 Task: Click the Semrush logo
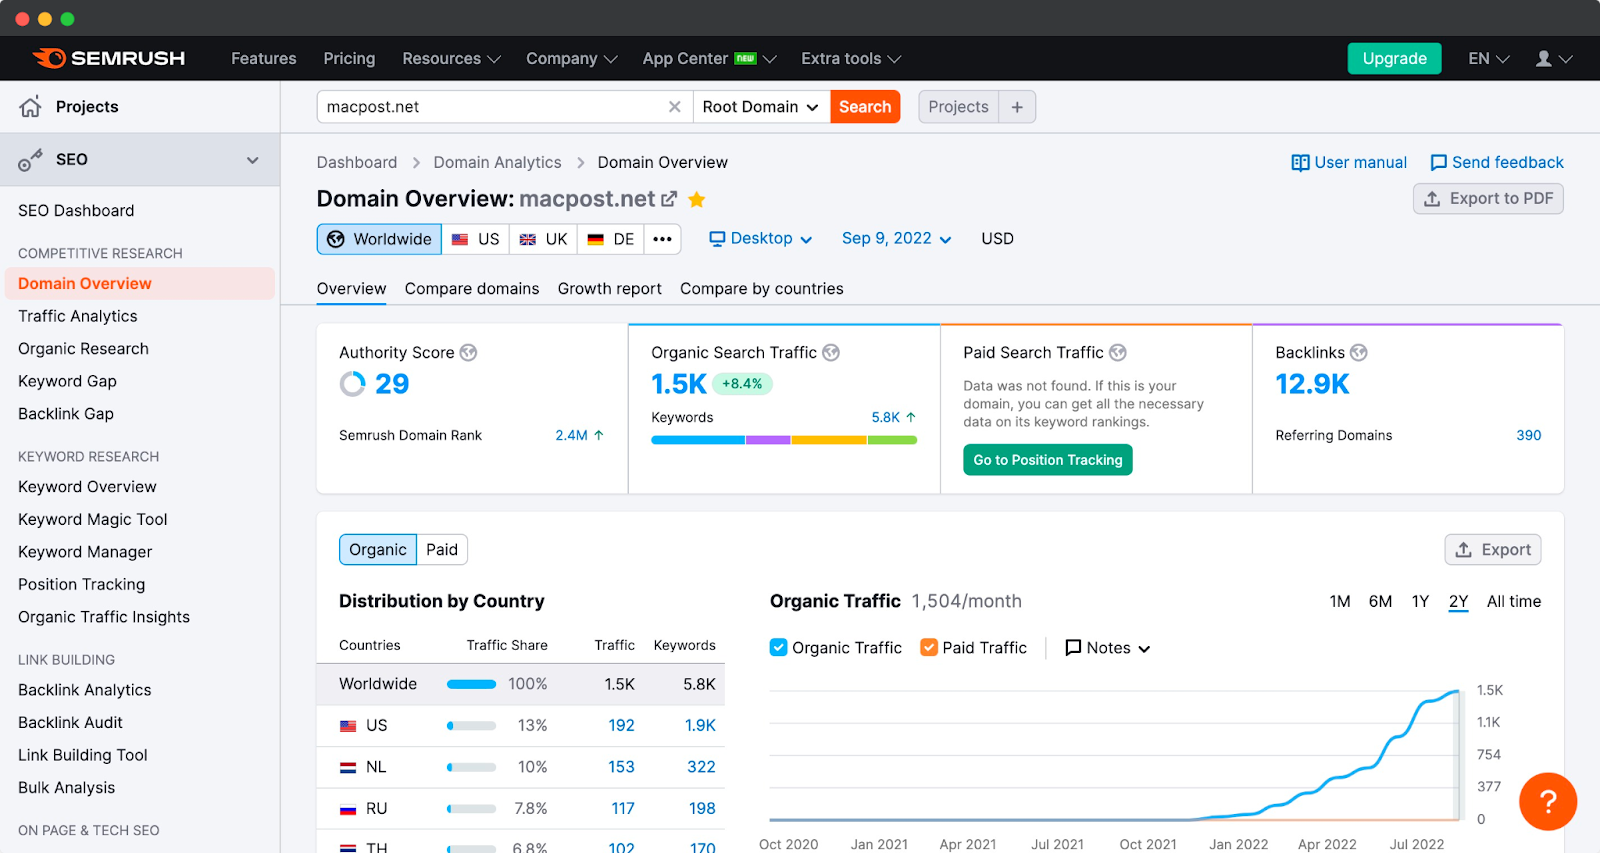pos(109,58)
